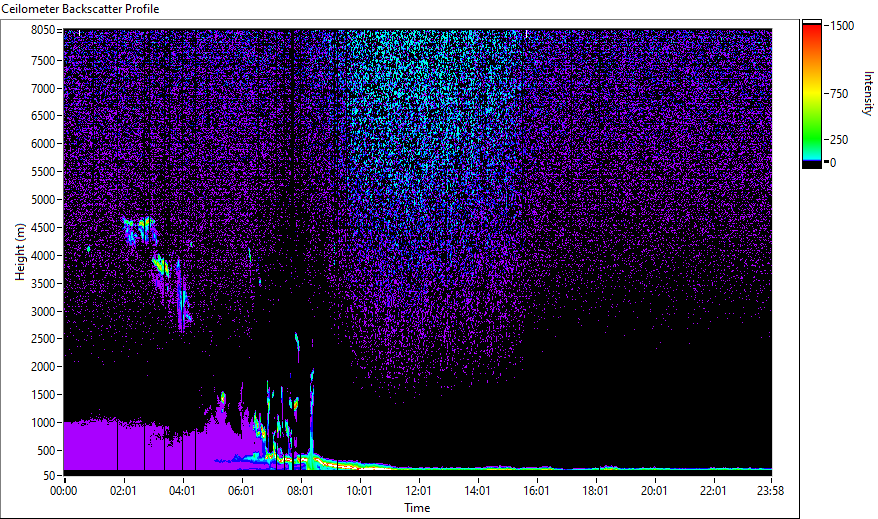
Task: Click the 250 Intensity scale marker
Action: click(839, 139)
